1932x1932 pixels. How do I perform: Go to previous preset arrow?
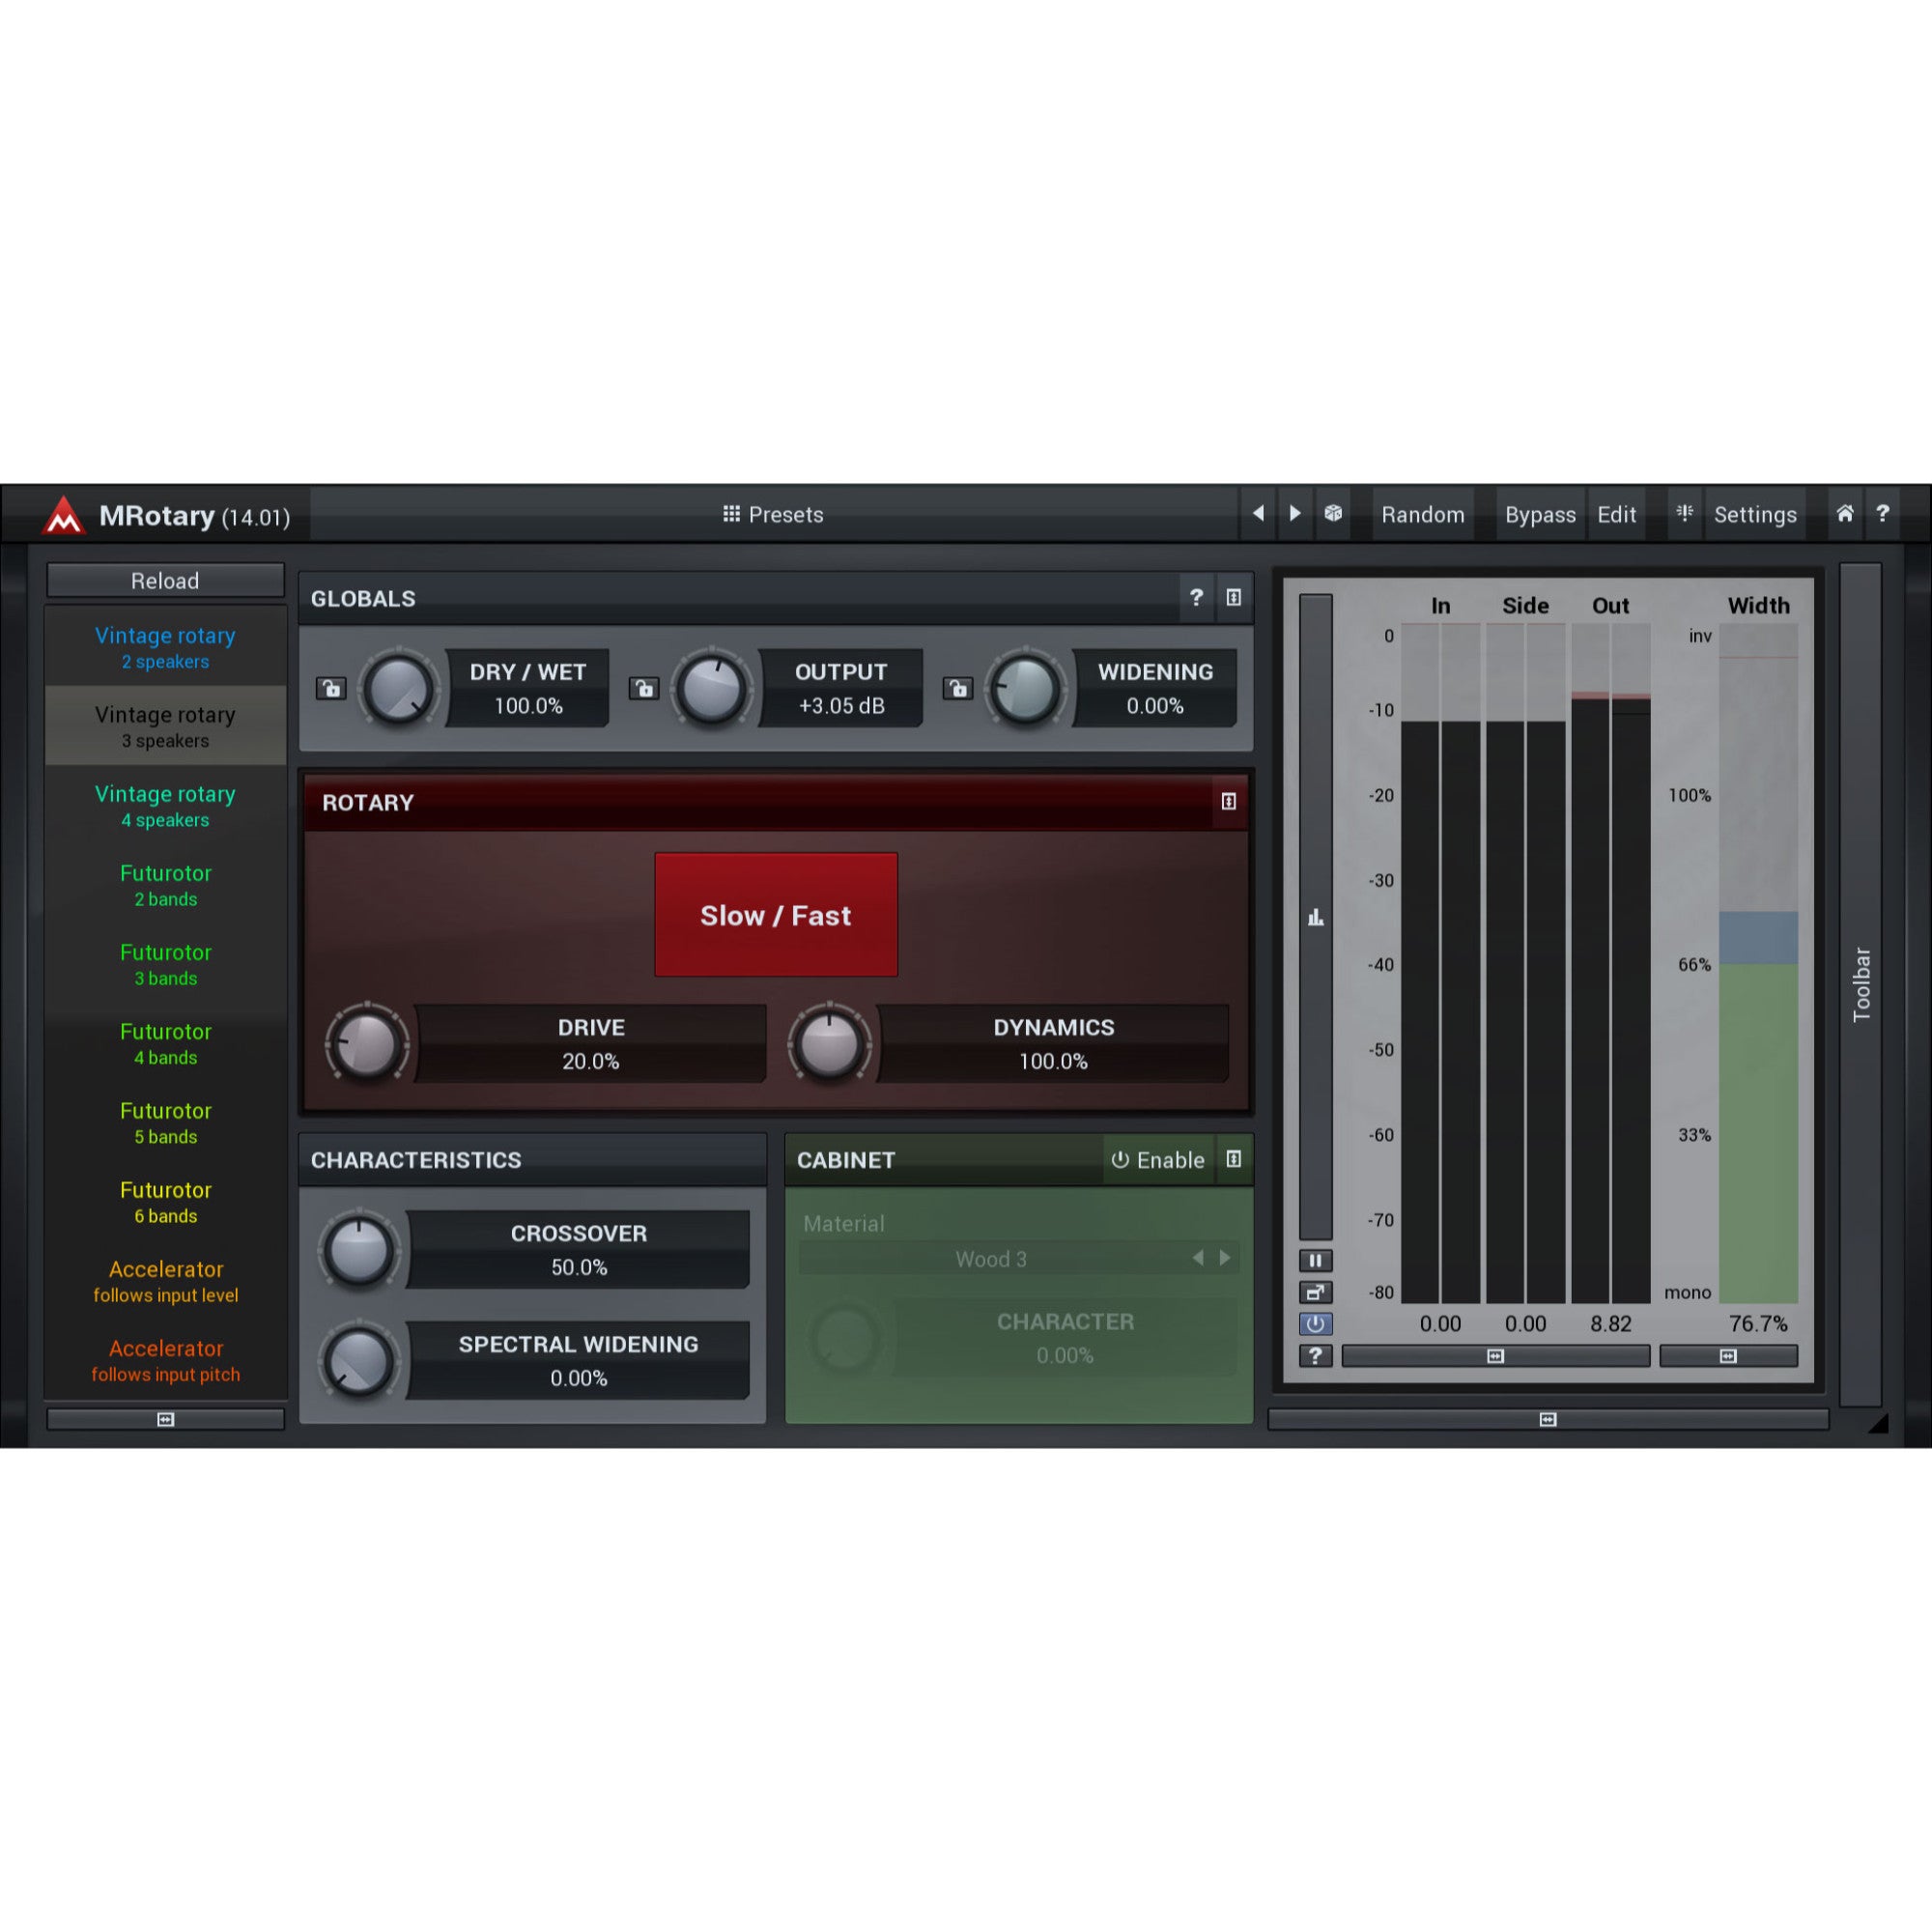click(1258, 514)
